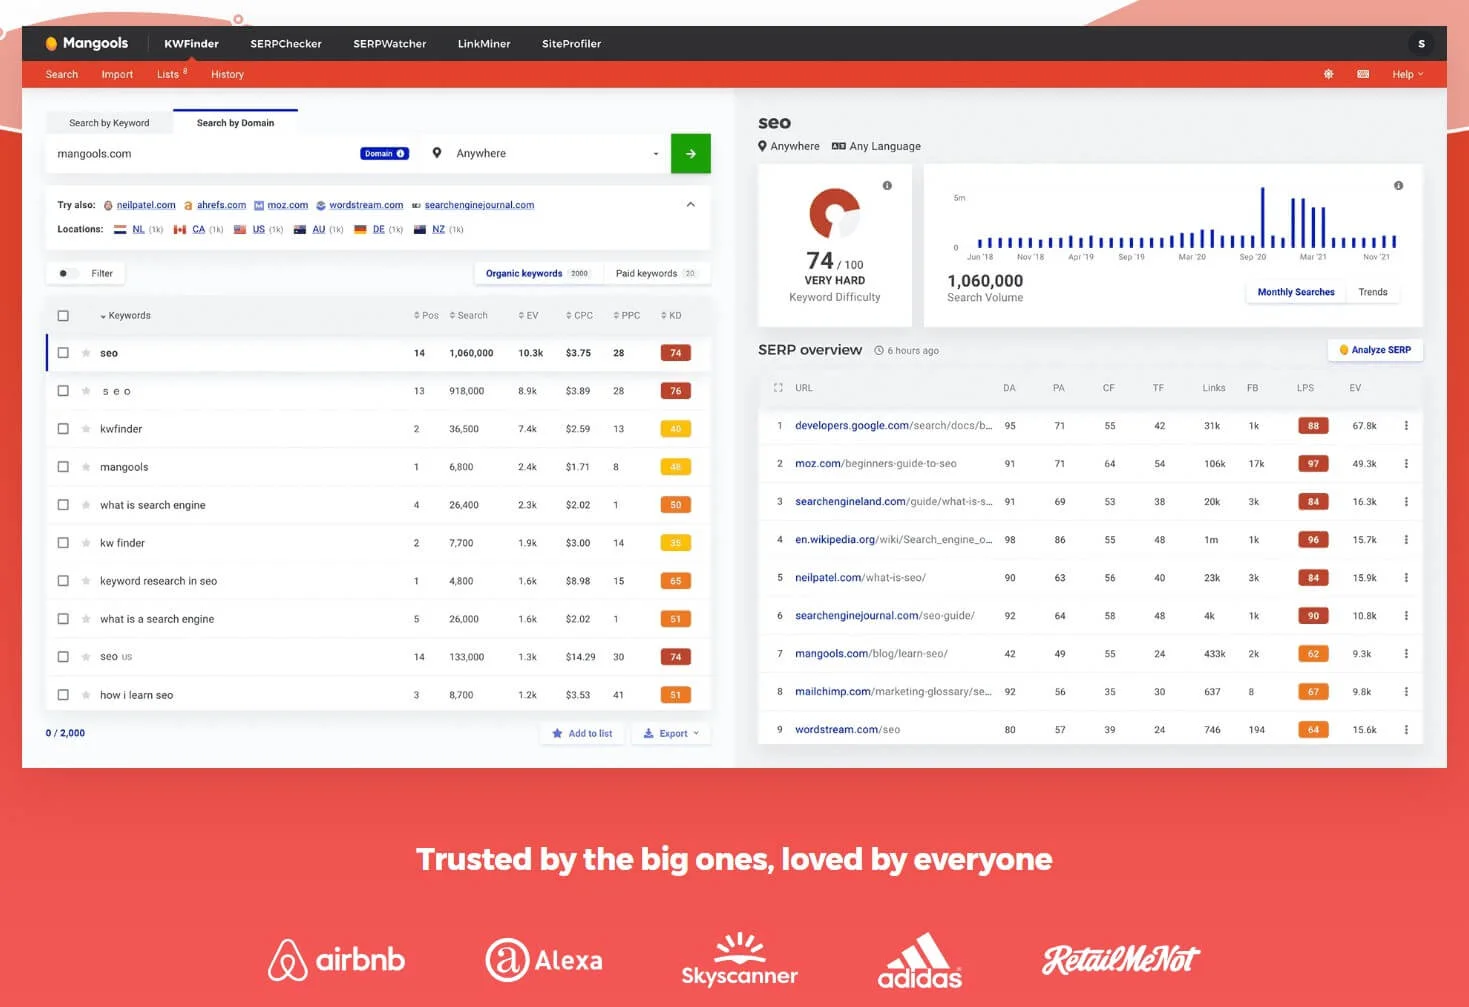Check the how i learn seo checkbox

[63, 695]
